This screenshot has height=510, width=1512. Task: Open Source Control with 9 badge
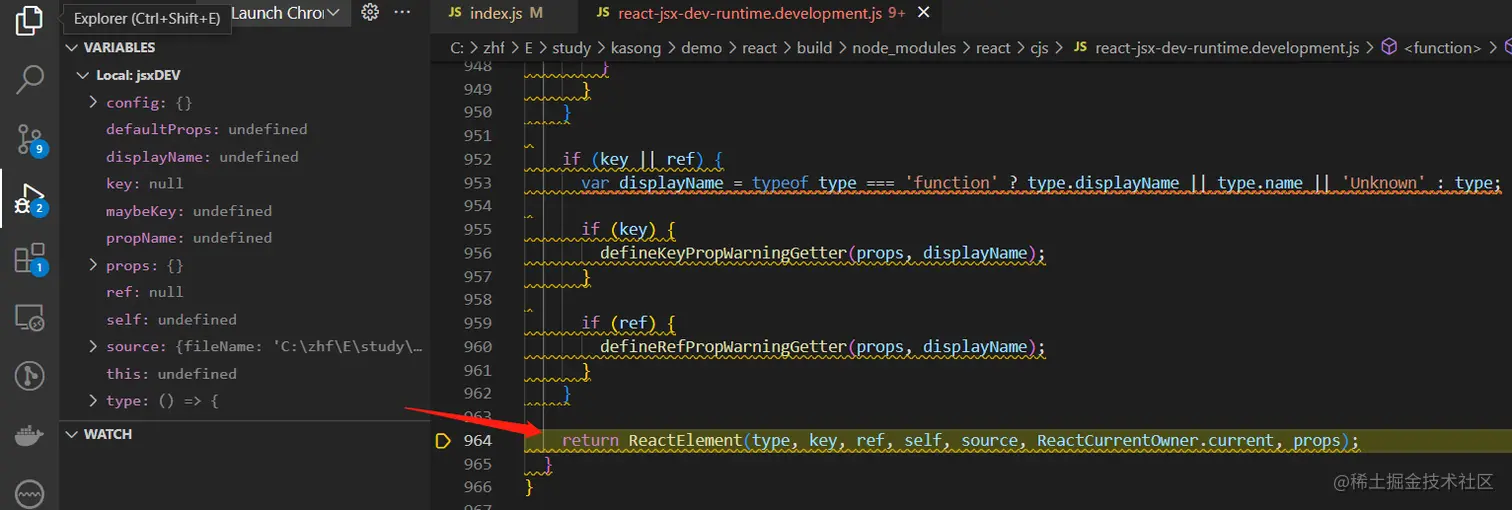point(30,139)
